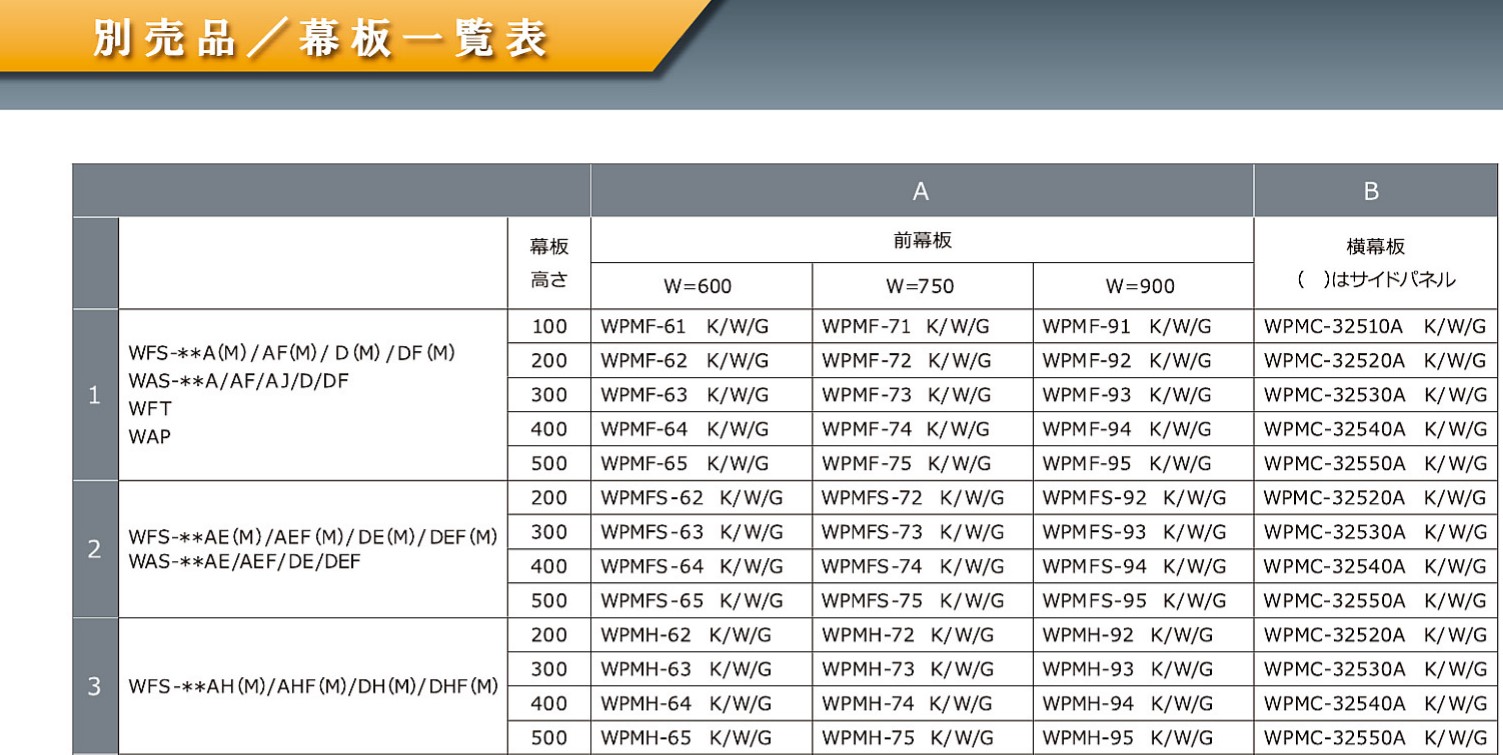Image resolution: width=1503 pixels, height=755 pixels.
Task: Click the 横幕板 side panel header cell
Action: coord(1376,263)
